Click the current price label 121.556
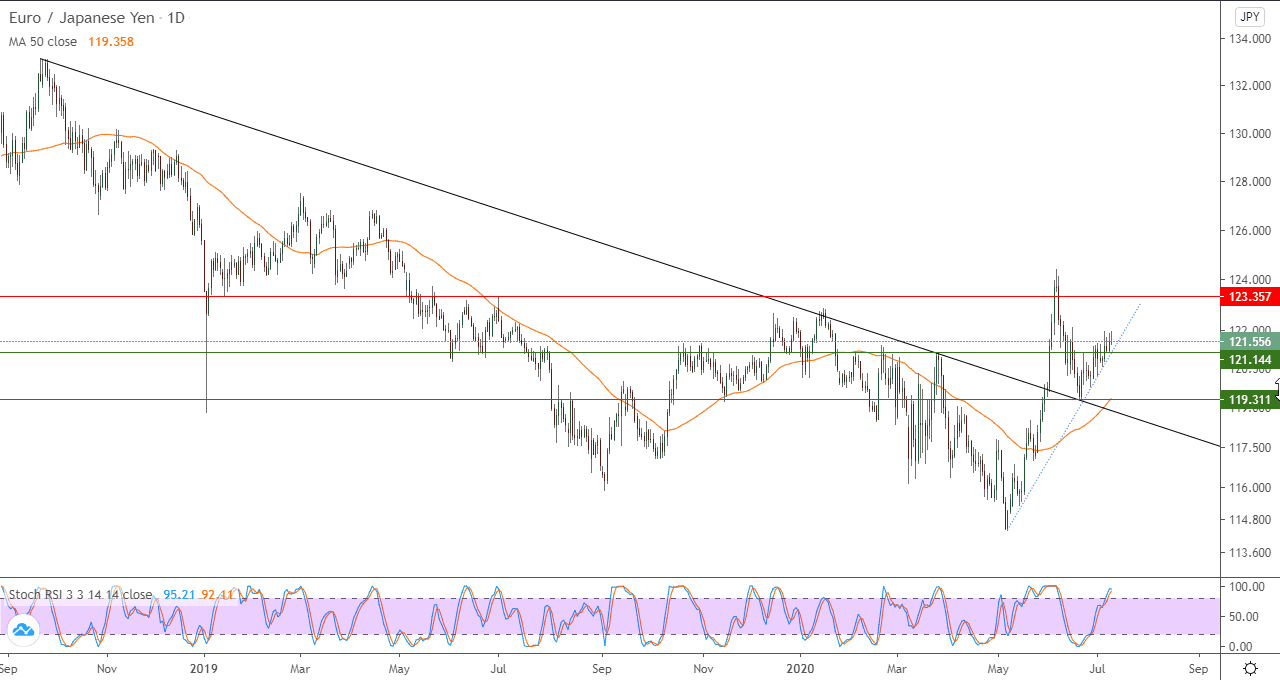Screen dimensions: 1280x680 (1249, 341)
